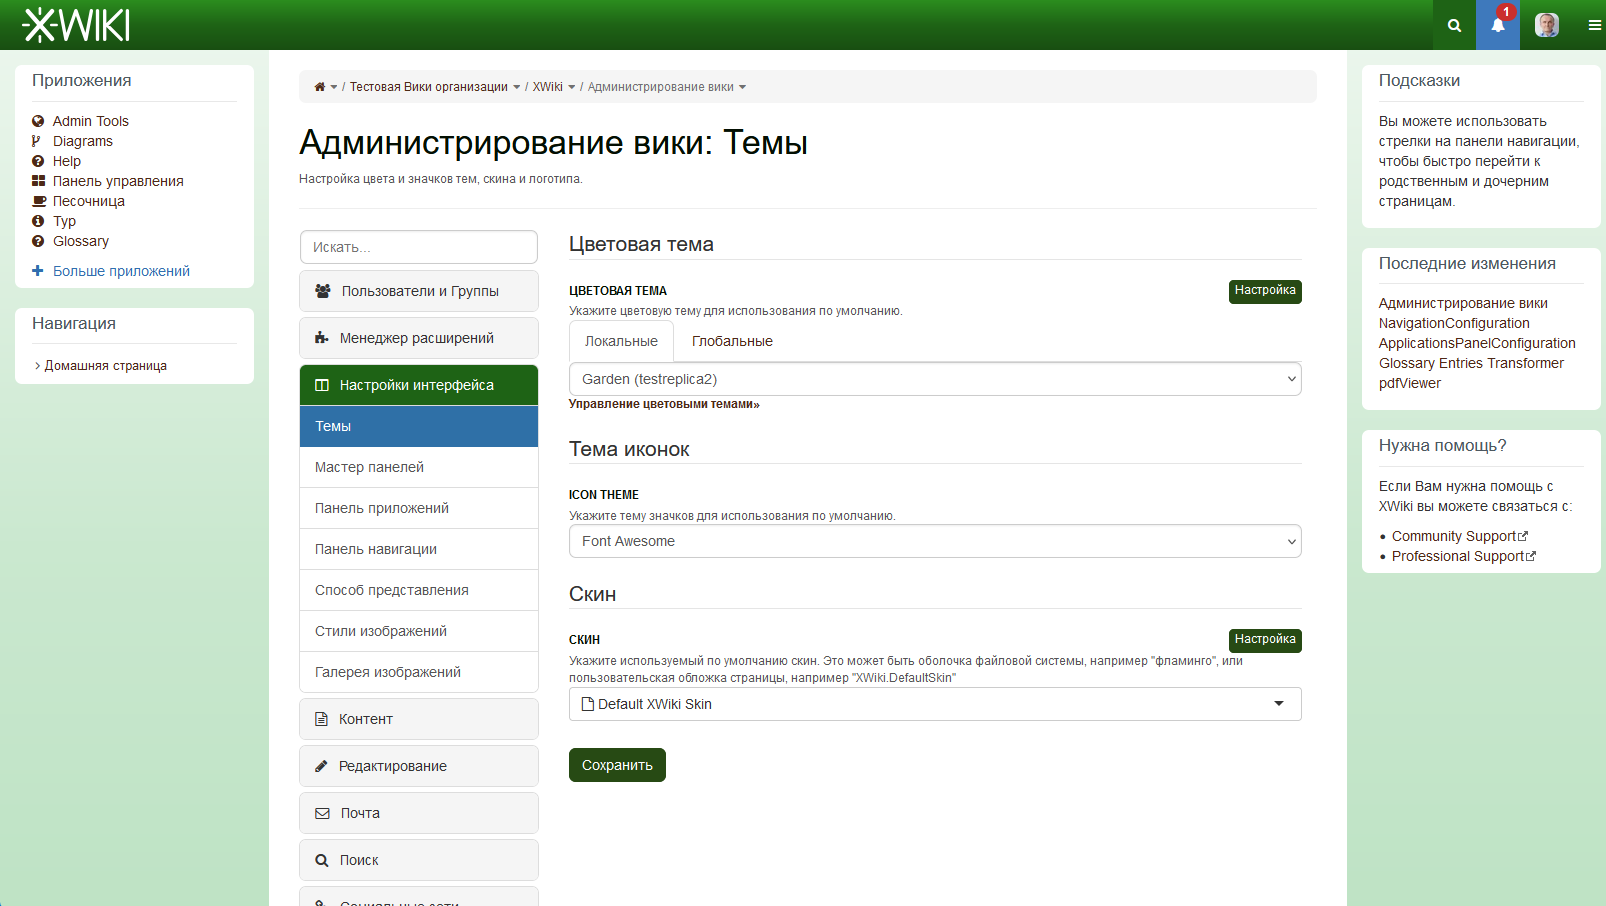Open Community Support external link

[1459, 536]
